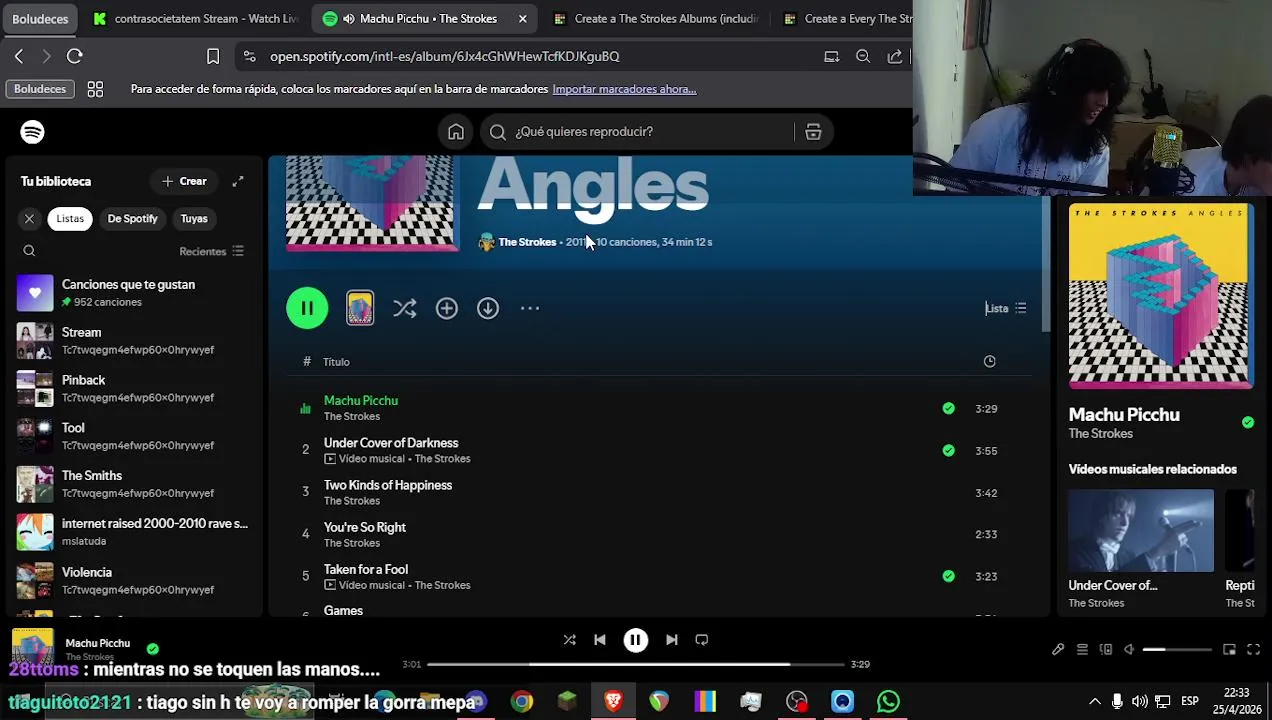Image resolution: width=1272 pixels, height=720 pixels.
Task: Open Canciones que te gustan playlist
Action: (132, 293)
